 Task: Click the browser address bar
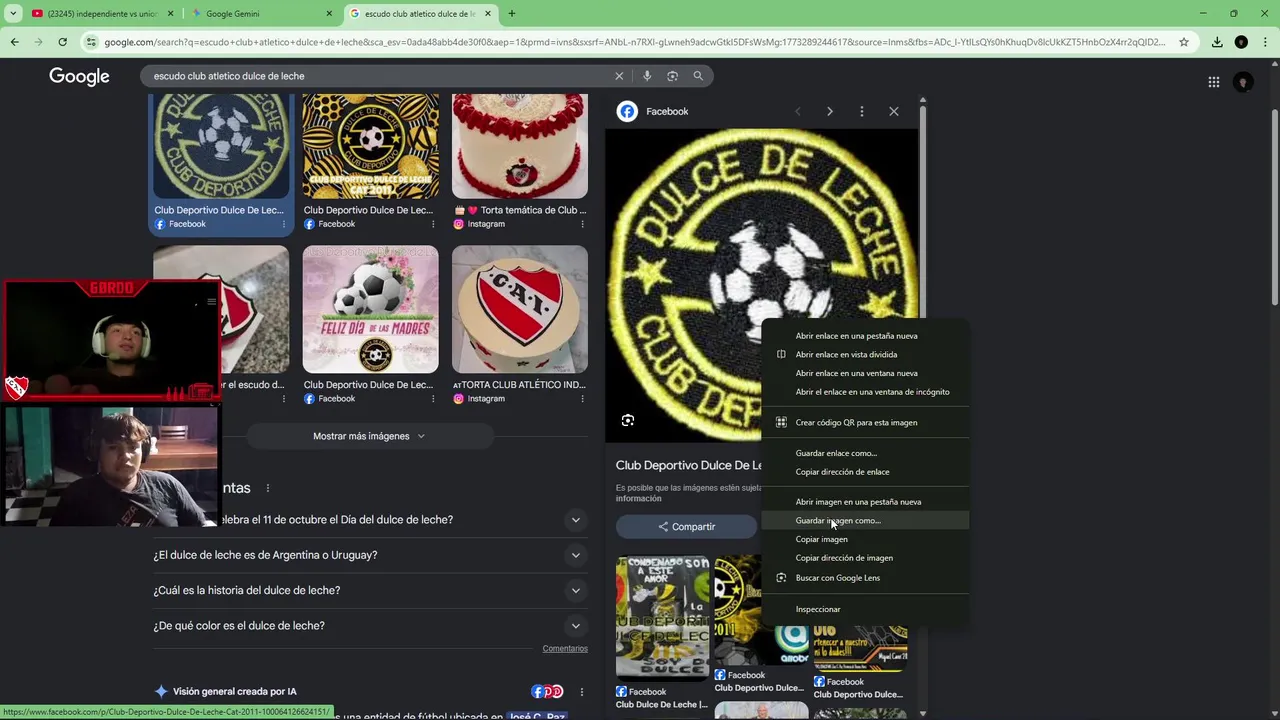coord(634,42)
